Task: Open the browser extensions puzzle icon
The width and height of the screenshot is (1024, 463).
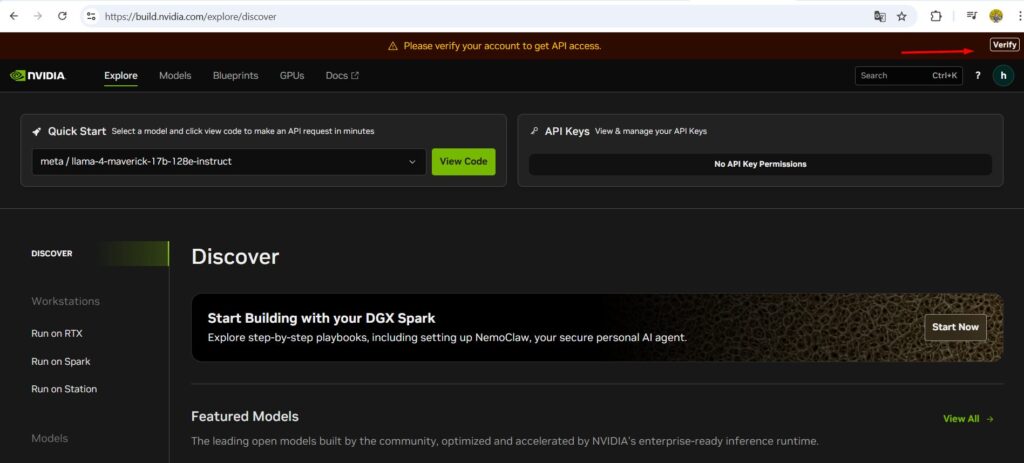Action: 936,16
